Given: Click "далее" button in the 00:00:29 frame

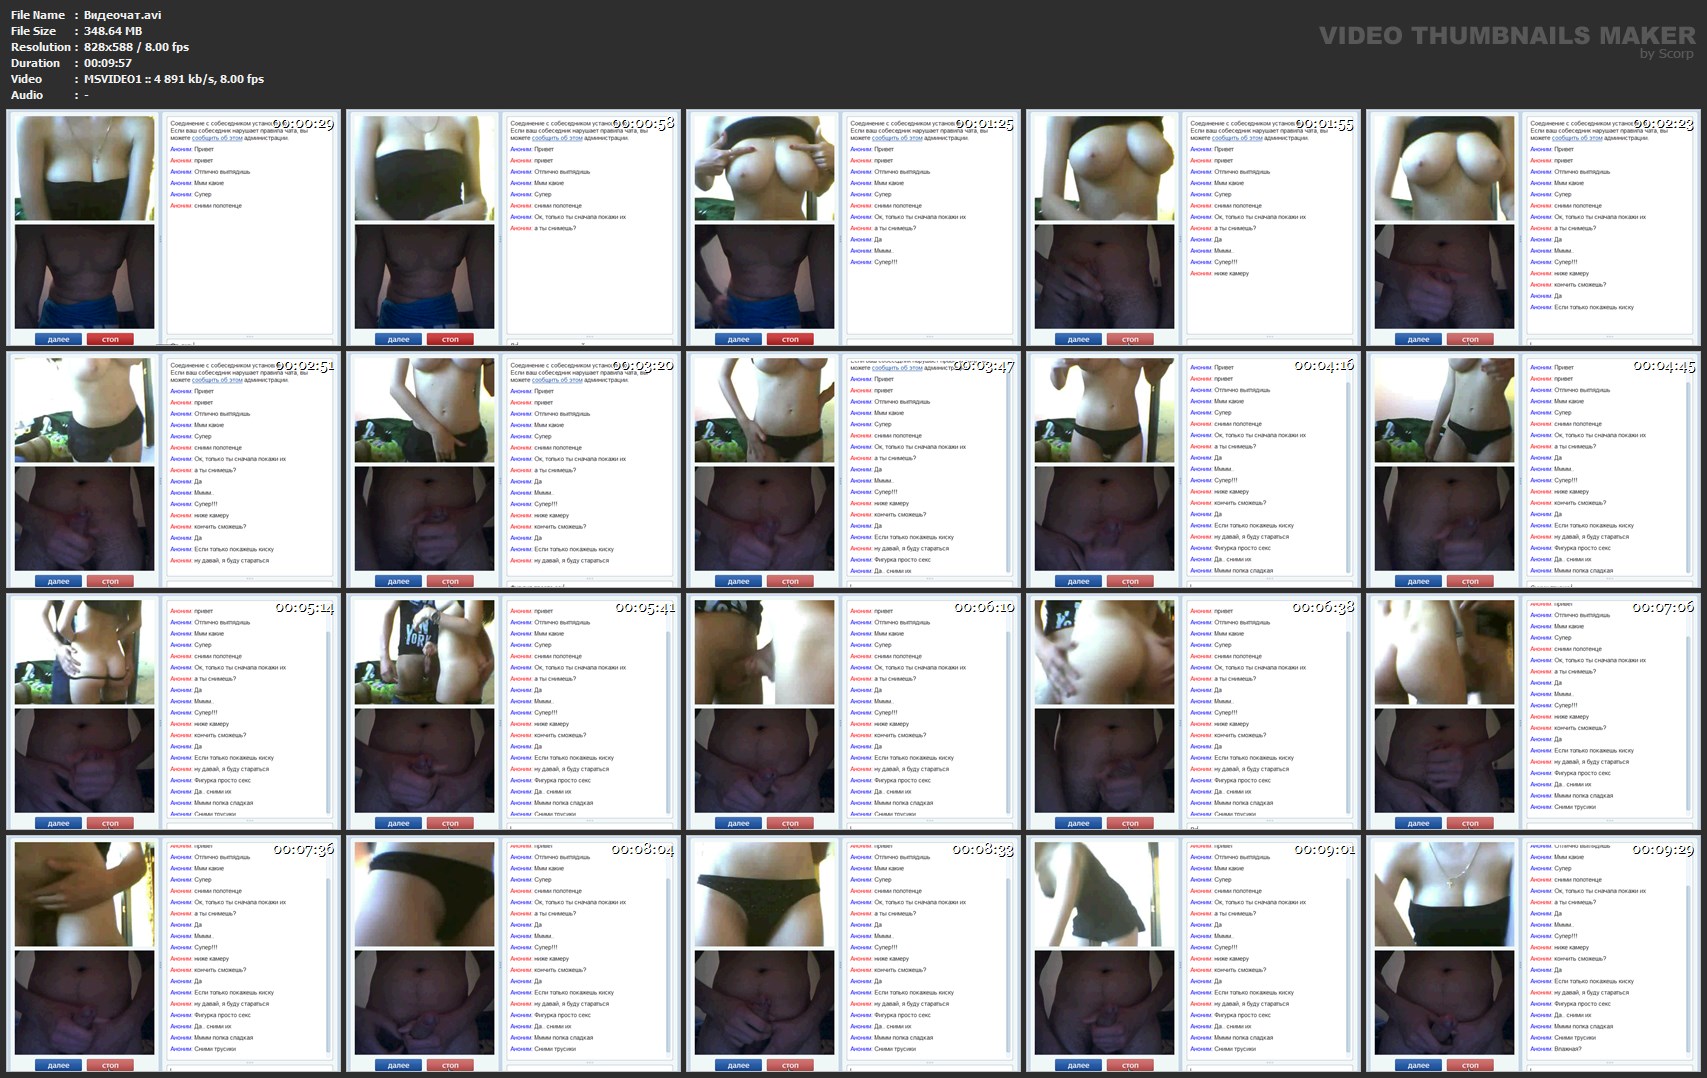Looking at the screenshot, I should (x=59, y=339).
